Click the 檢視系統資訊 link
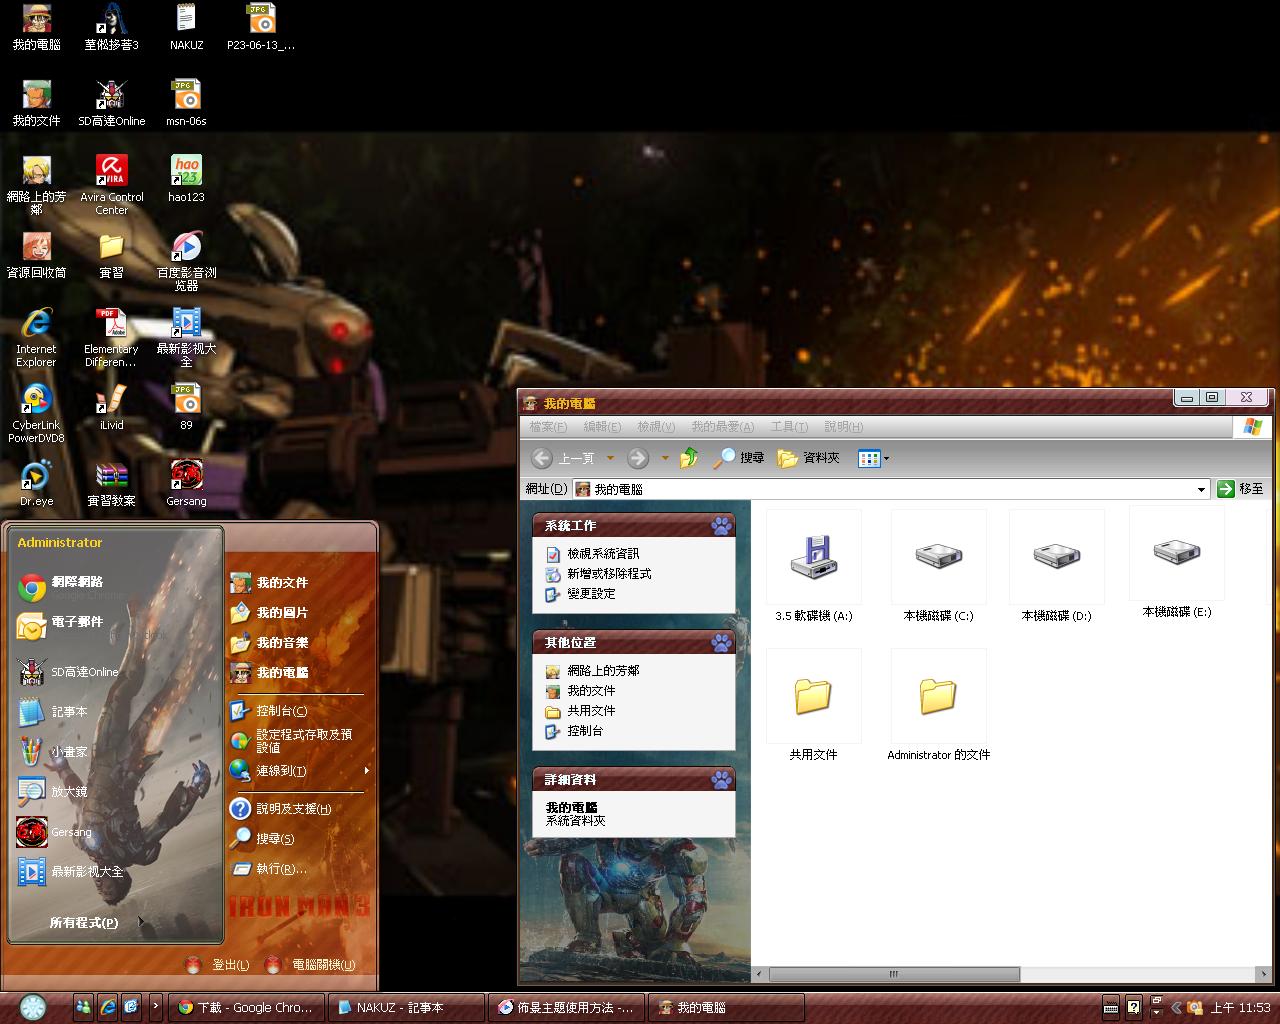Image resolution: width=1280 pixels, height=1024 pixels. click(x=602, y=554)
